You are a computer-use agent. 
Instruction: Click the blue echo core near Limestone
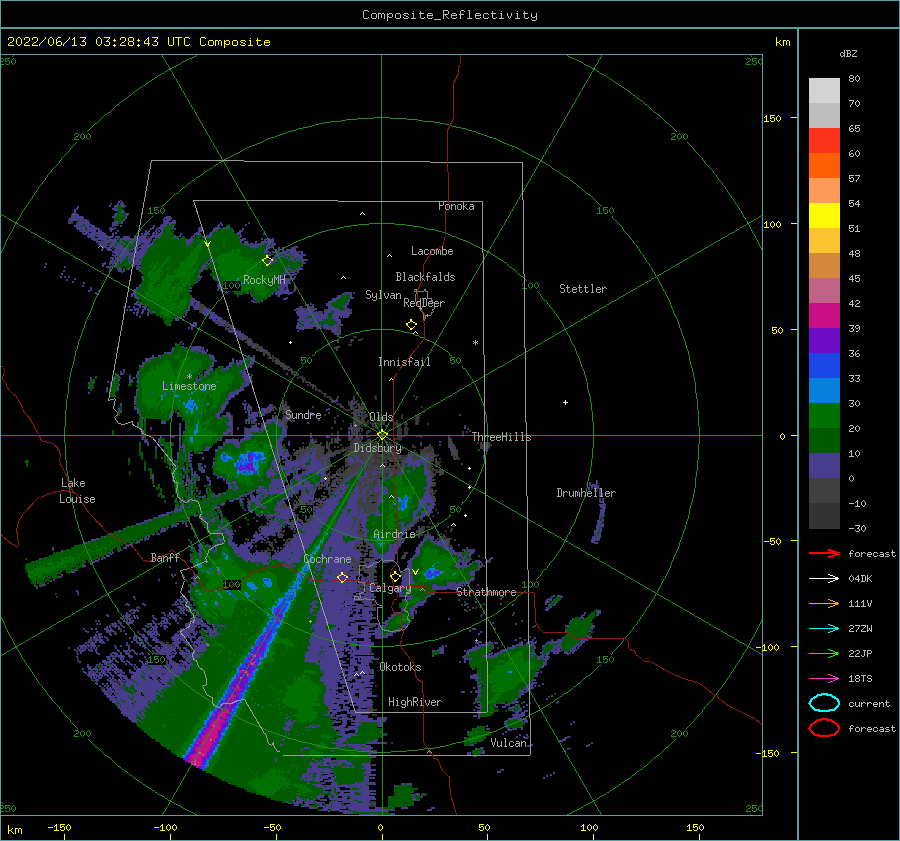point(190,406)
